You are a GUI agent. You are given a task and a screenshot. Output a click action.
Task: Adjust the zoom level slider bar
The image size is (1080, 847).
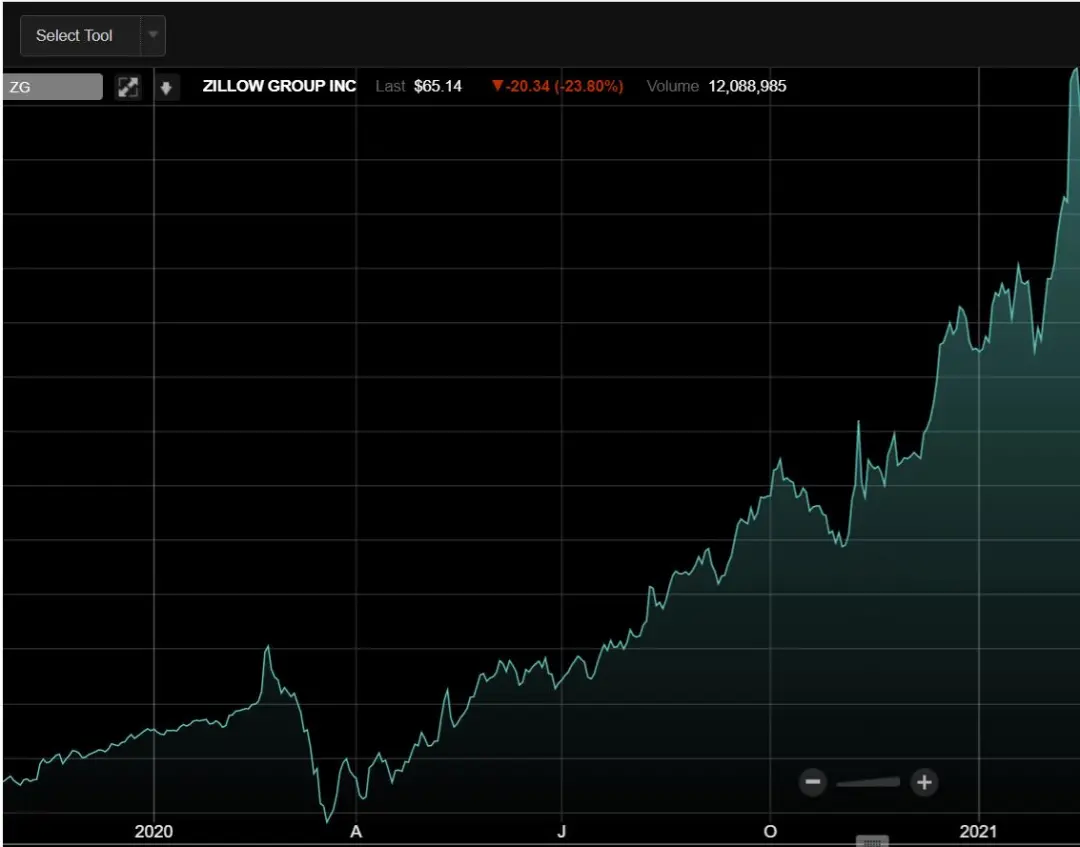point(869,782)
